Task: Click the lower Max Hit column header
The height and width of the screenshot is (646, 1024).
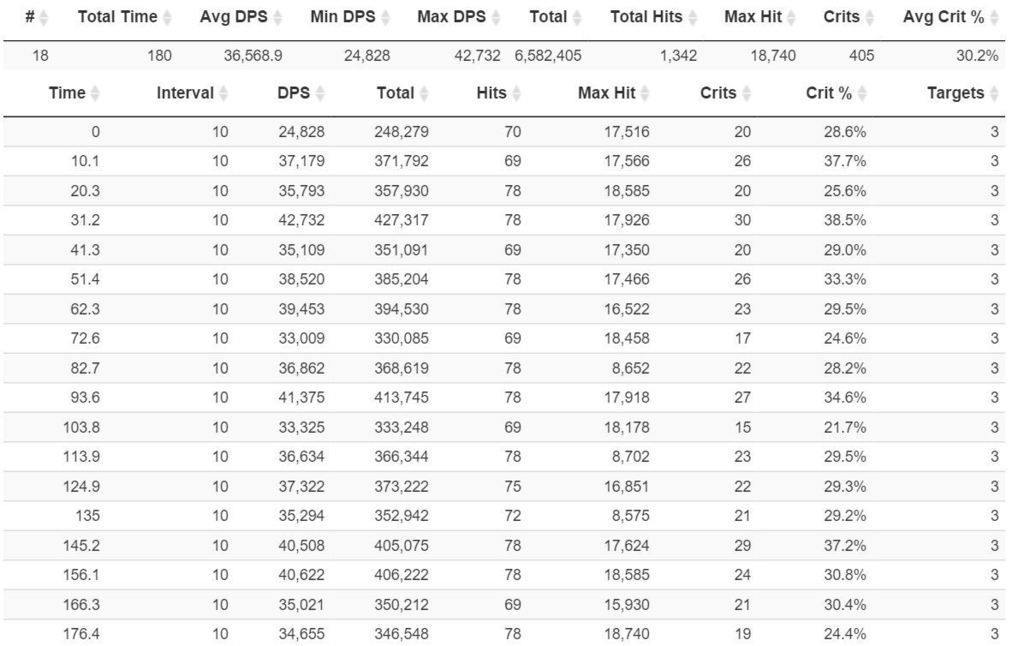Action: pyautogui.click(x=607, y=93)
